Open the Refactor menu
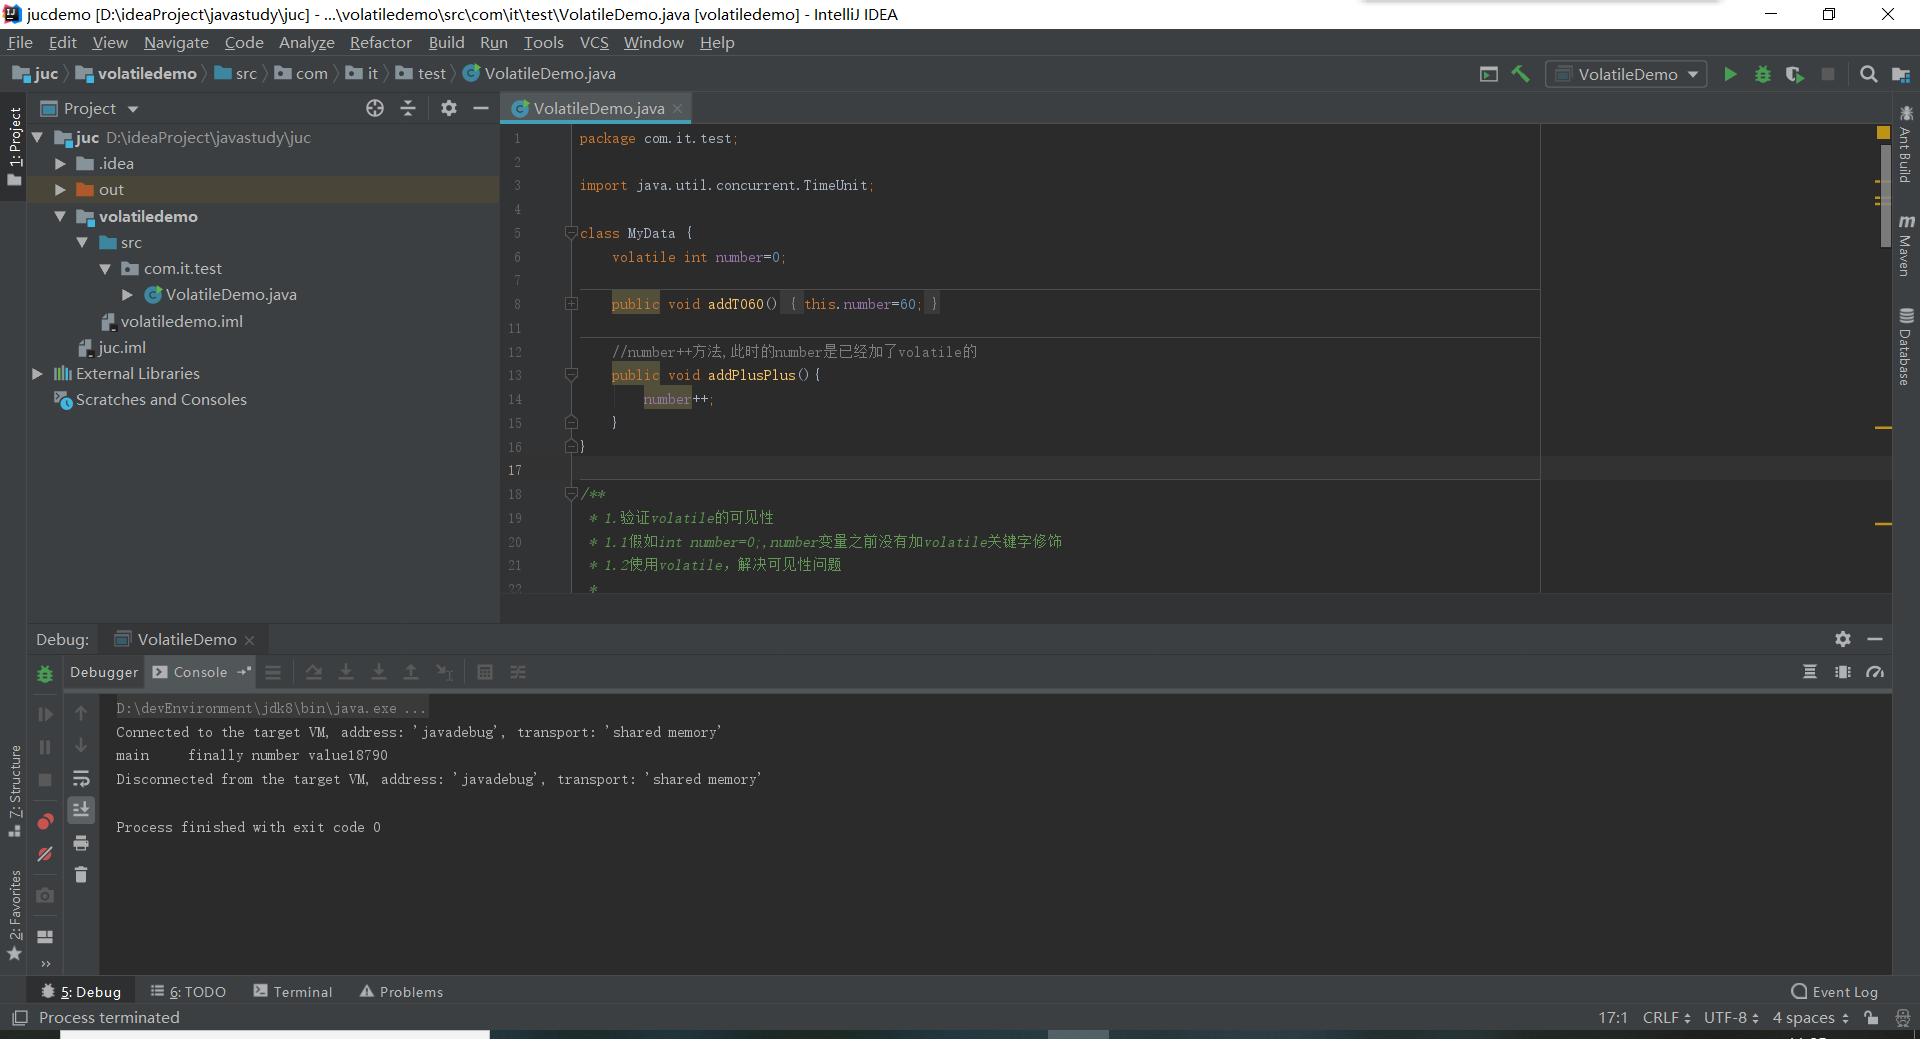The height and width of the screenshot is (1039, 1920). [x=380, y=42]
